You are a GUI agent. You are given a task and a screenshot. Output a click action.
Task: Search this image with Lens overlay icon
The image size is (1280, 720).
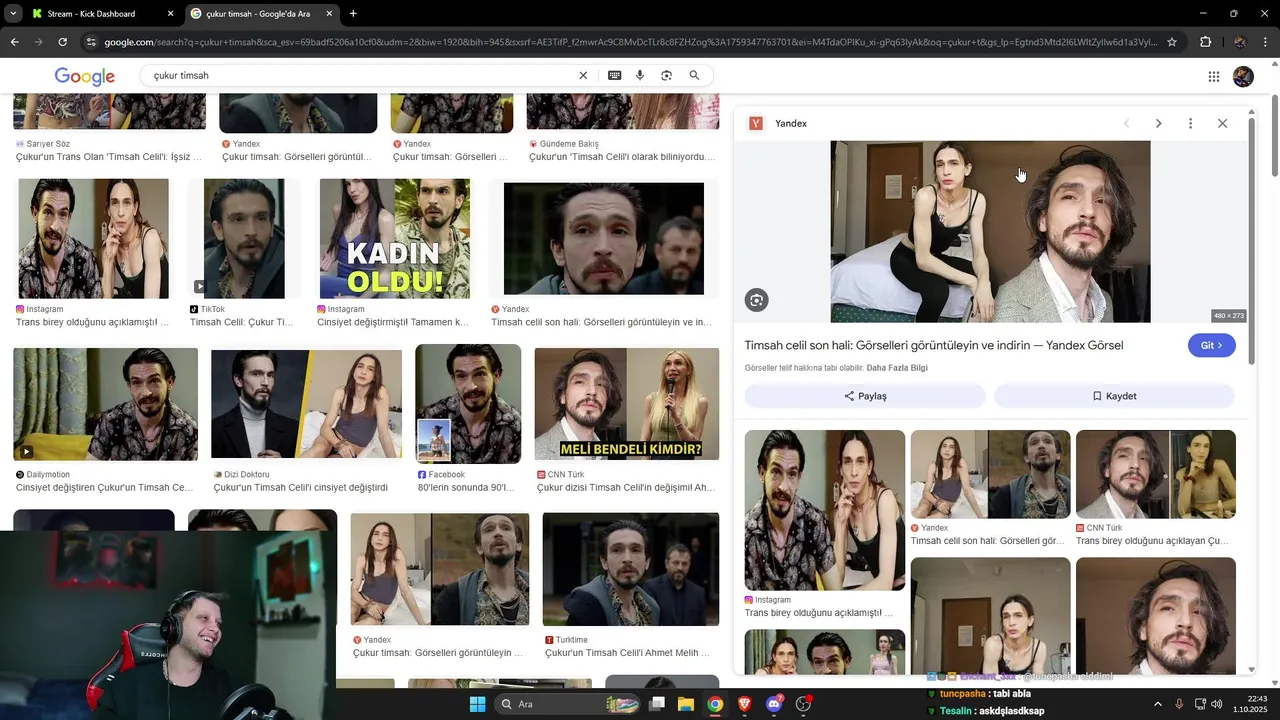[757, 300]
